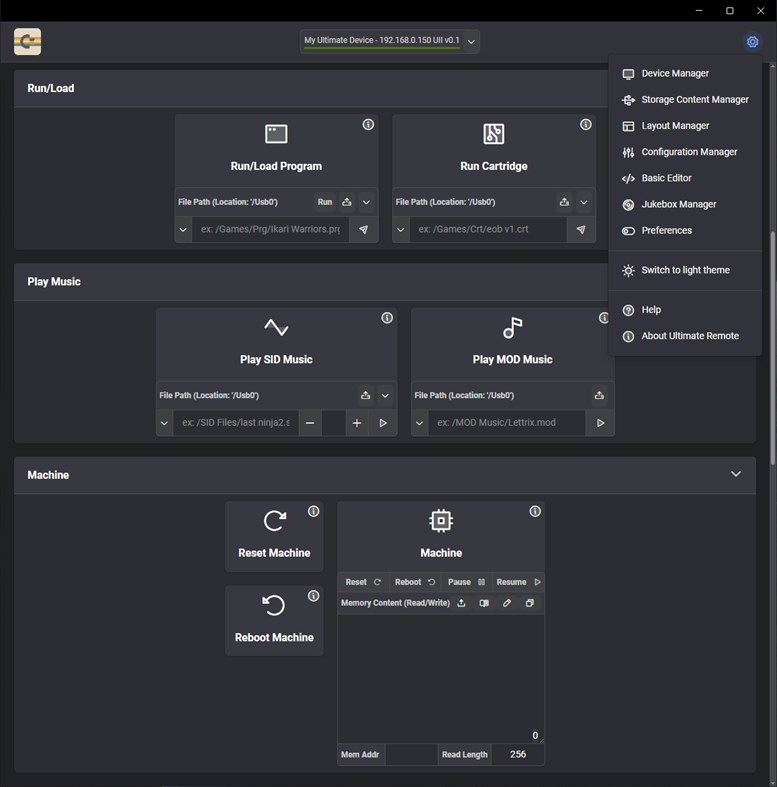Click Read Length field showing 256
Screen dimensions: 777x787
pos(517,754)
